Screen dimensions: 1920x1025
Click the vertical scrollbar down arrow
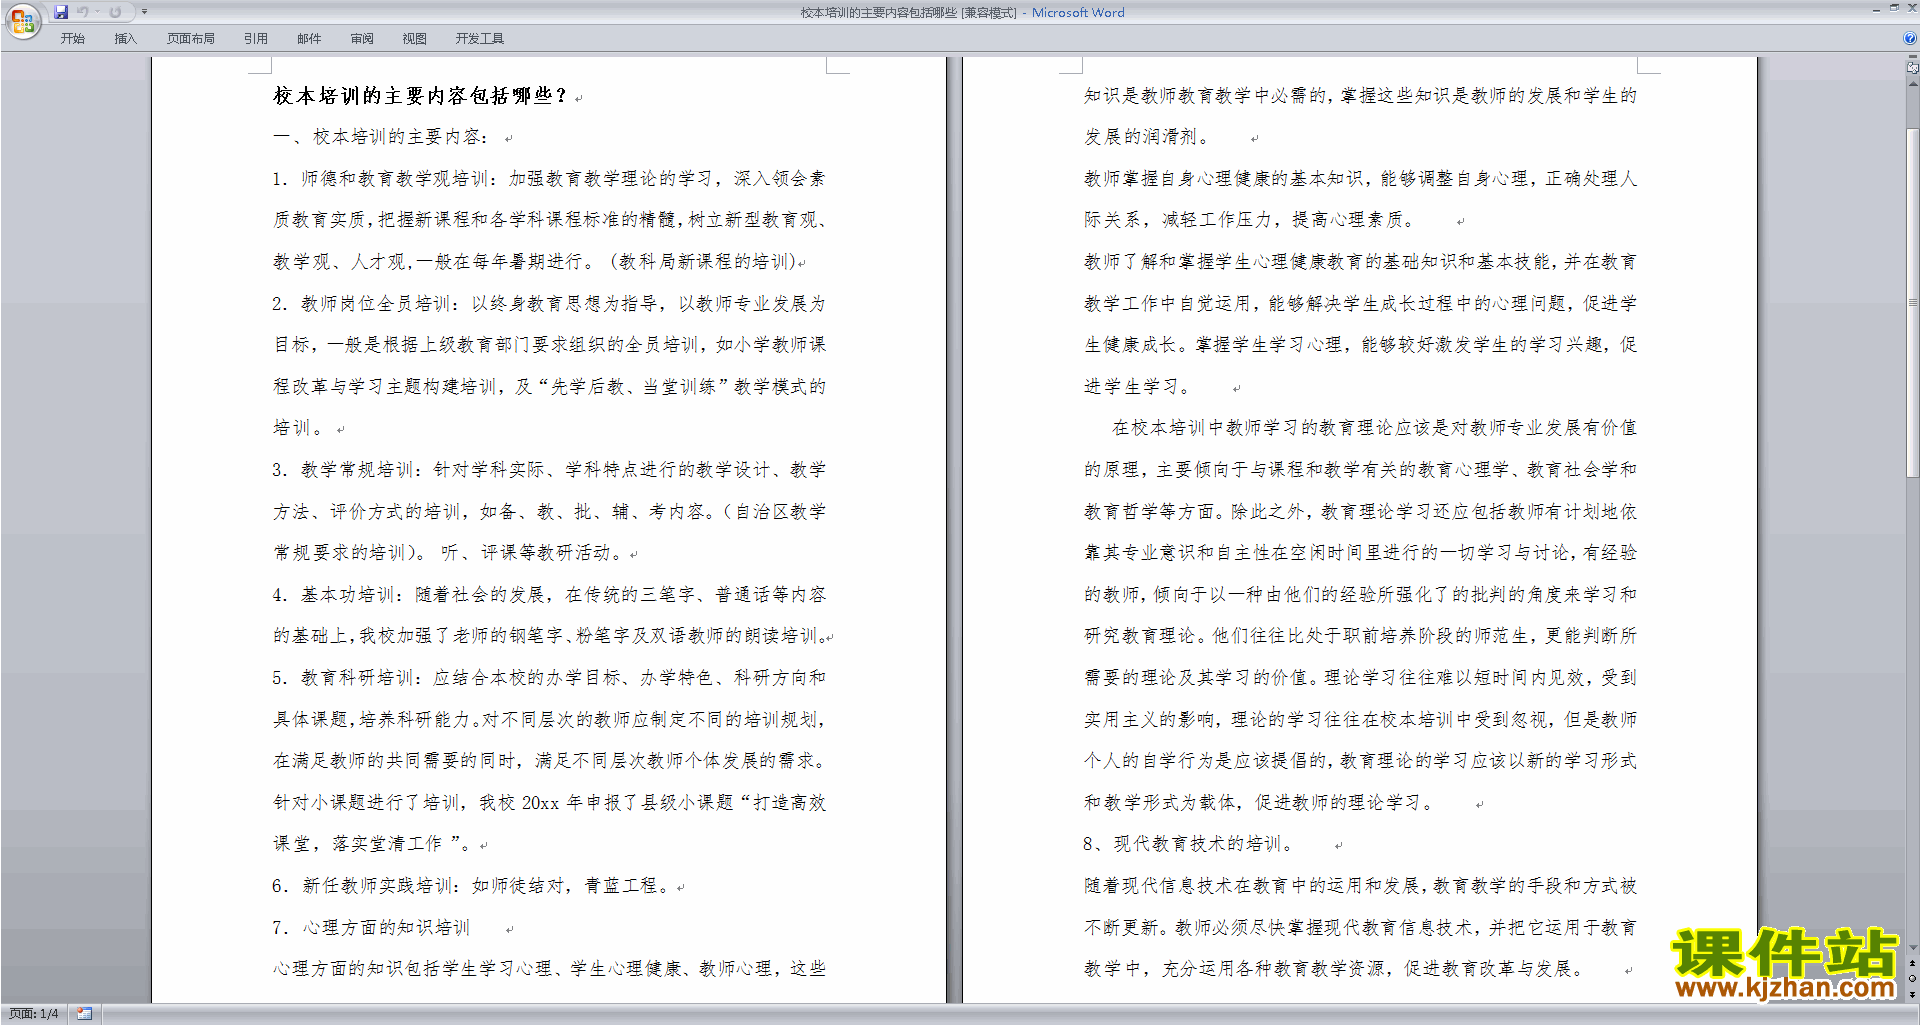point(1913,948)
